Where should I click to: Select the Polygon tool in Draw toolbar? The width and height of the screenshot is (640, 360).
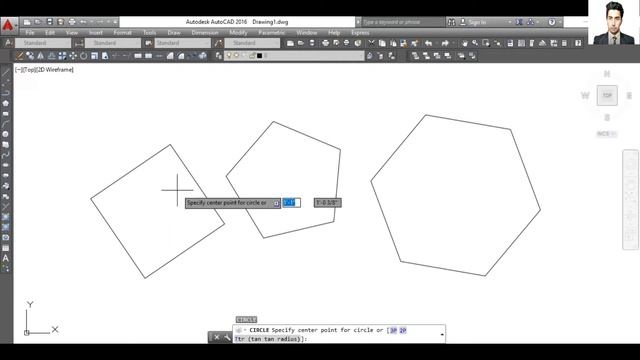pos(5,103)
